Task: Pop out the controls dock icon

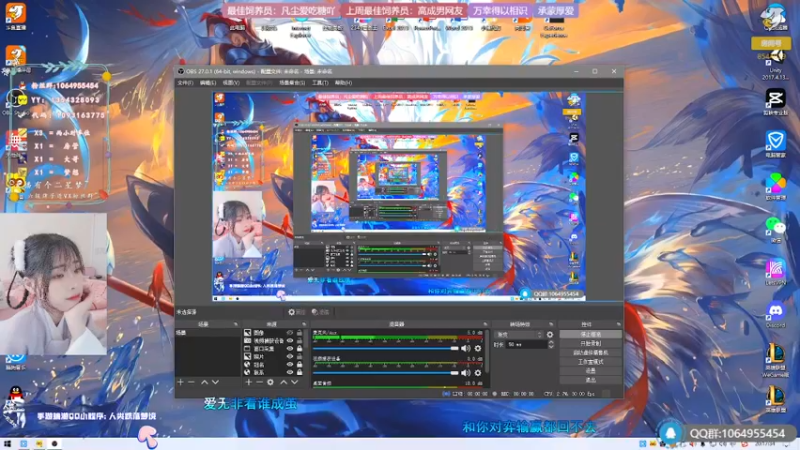Action: point(618,324)
